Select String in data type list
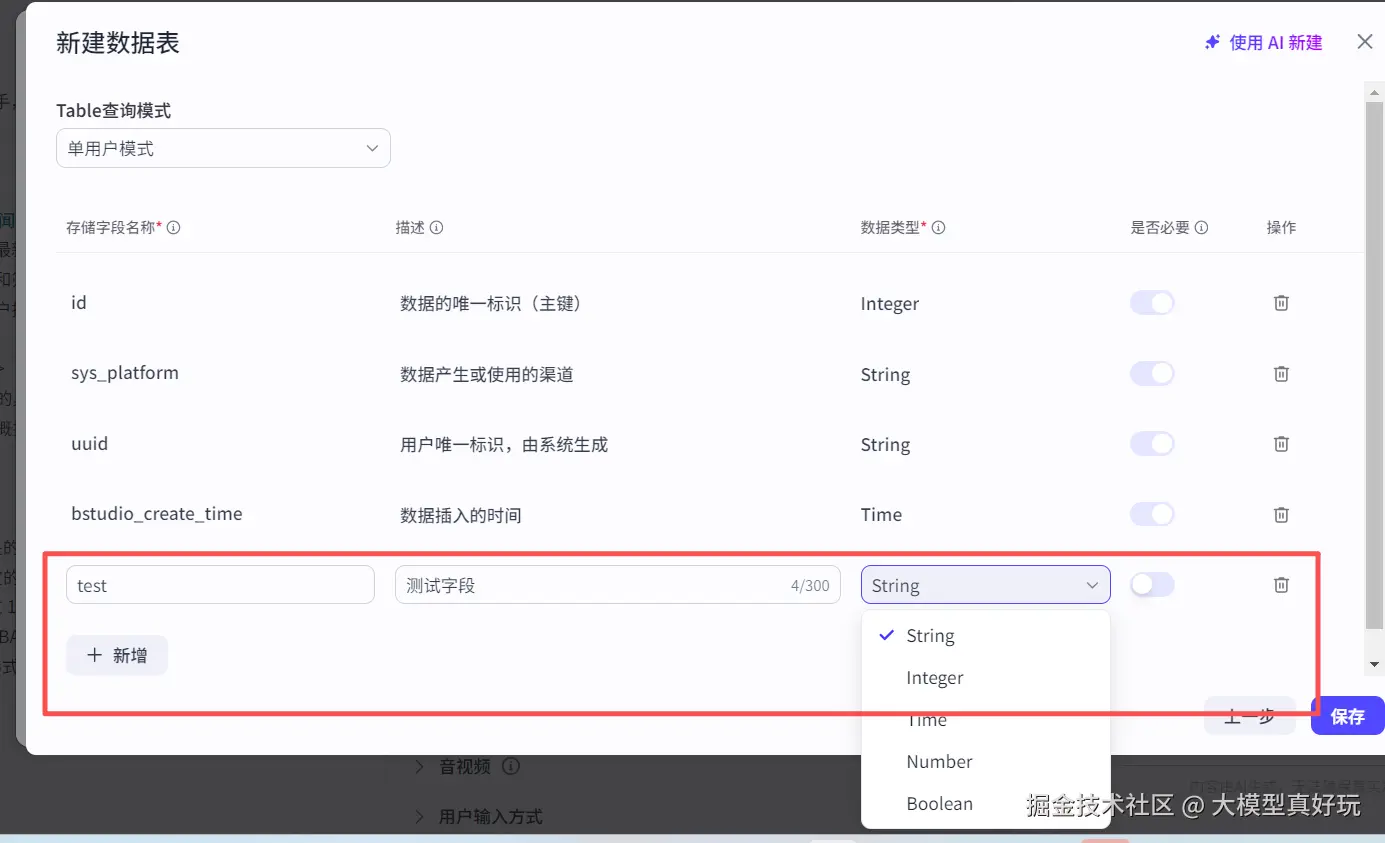Screen dimensions: 1385x843 [x=985, y=636]
